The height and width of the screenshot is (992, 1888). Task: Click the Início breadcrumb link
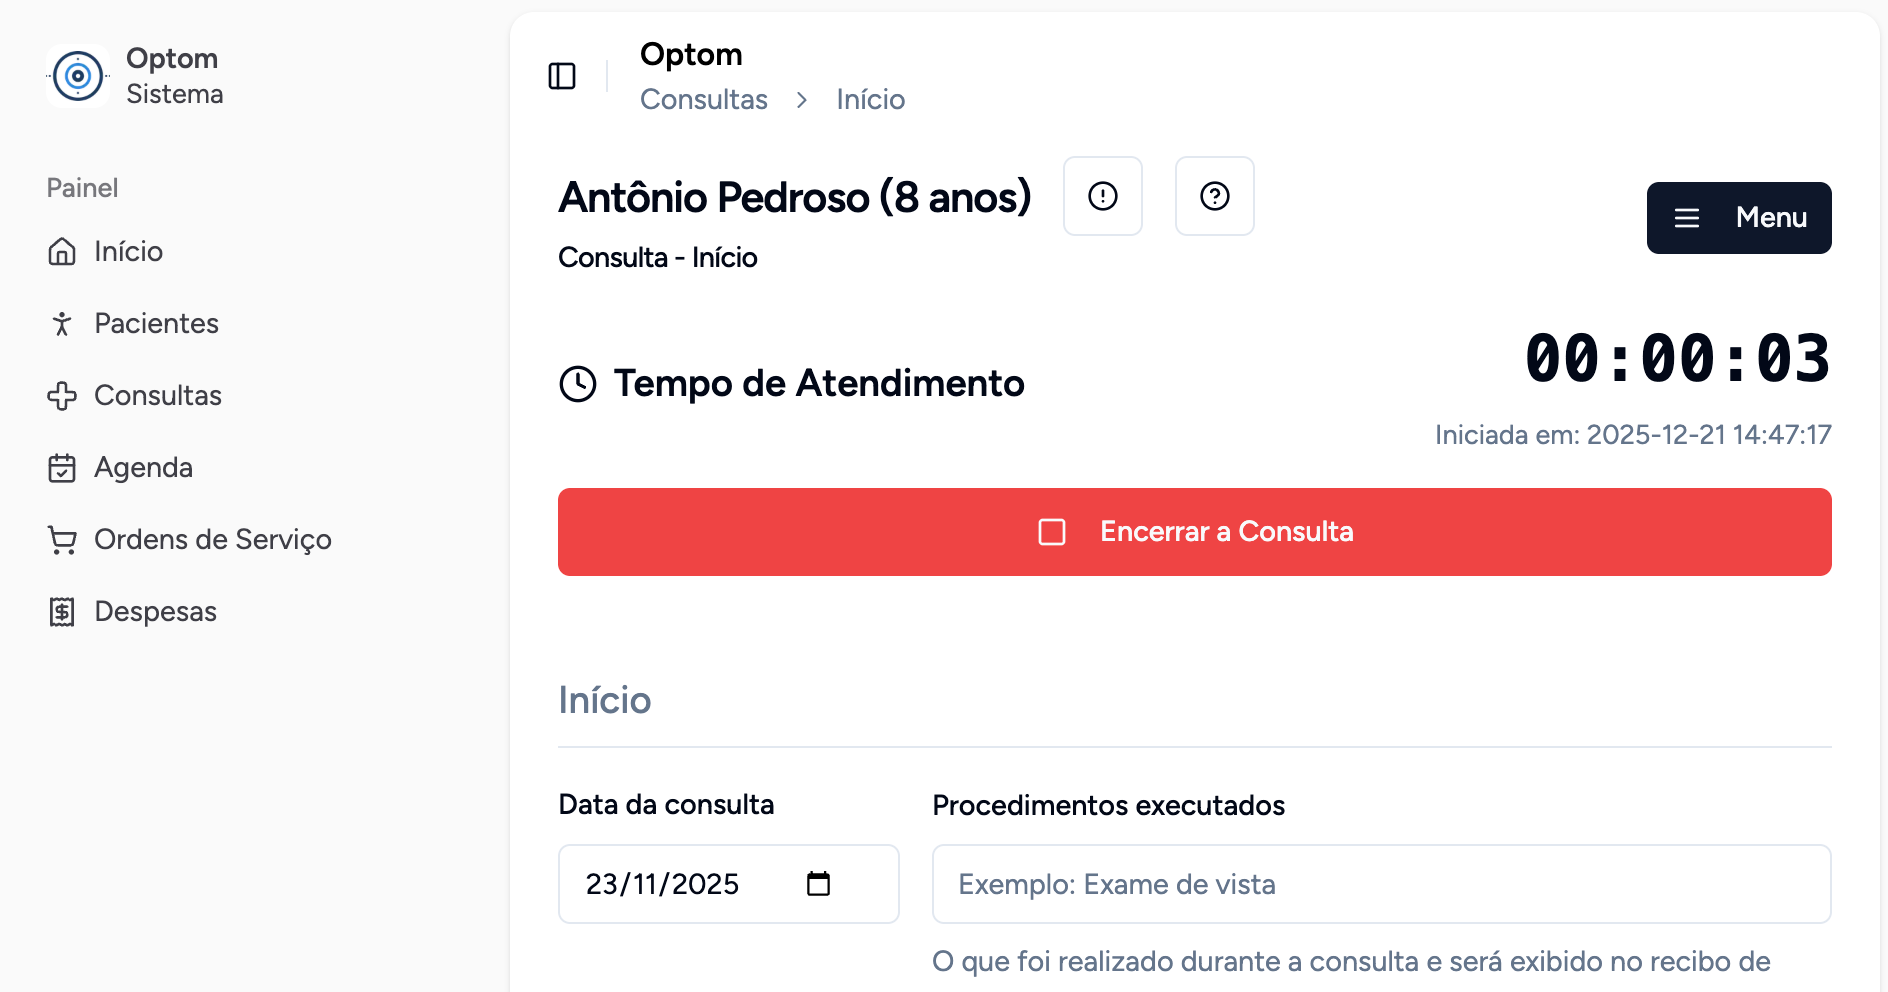pos(870,100)
